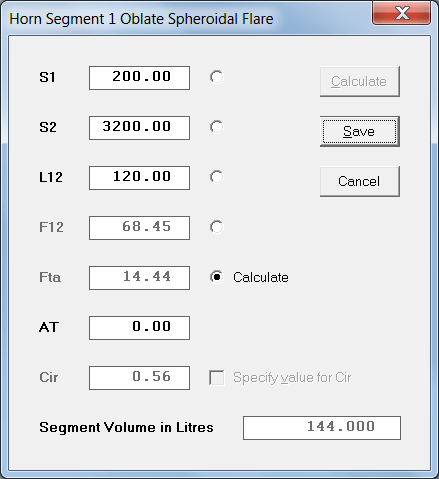Click the 'F12' label
This screenshot has width=439, height=479.
point(51,227)
